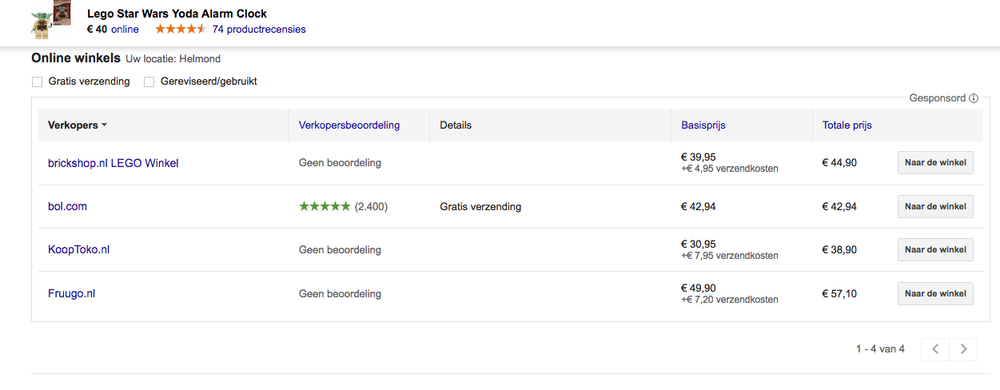The width and height of the screenshot is (1000, 390).
Task: Sort by Verkopersbeoordeling column header
Action: [349, 125]
